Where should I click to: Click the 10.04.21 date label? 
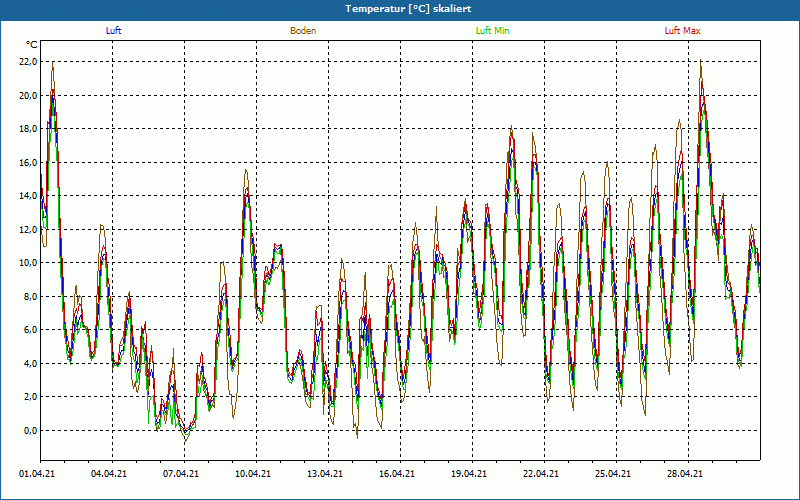tap(253, 474)
